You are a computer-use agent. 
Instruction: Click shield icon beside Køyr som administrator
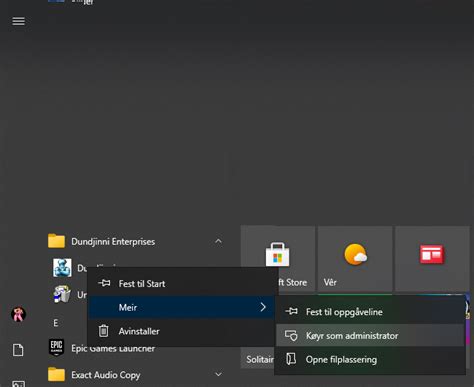291,335
